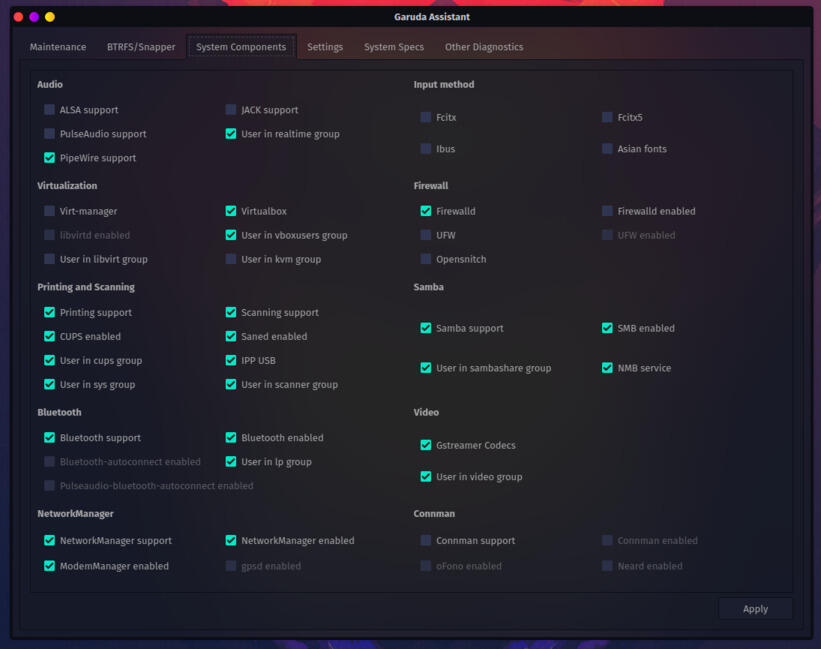Uncheck Saned enabled
This screenshot has width=821, height=649.
(230, 337)
